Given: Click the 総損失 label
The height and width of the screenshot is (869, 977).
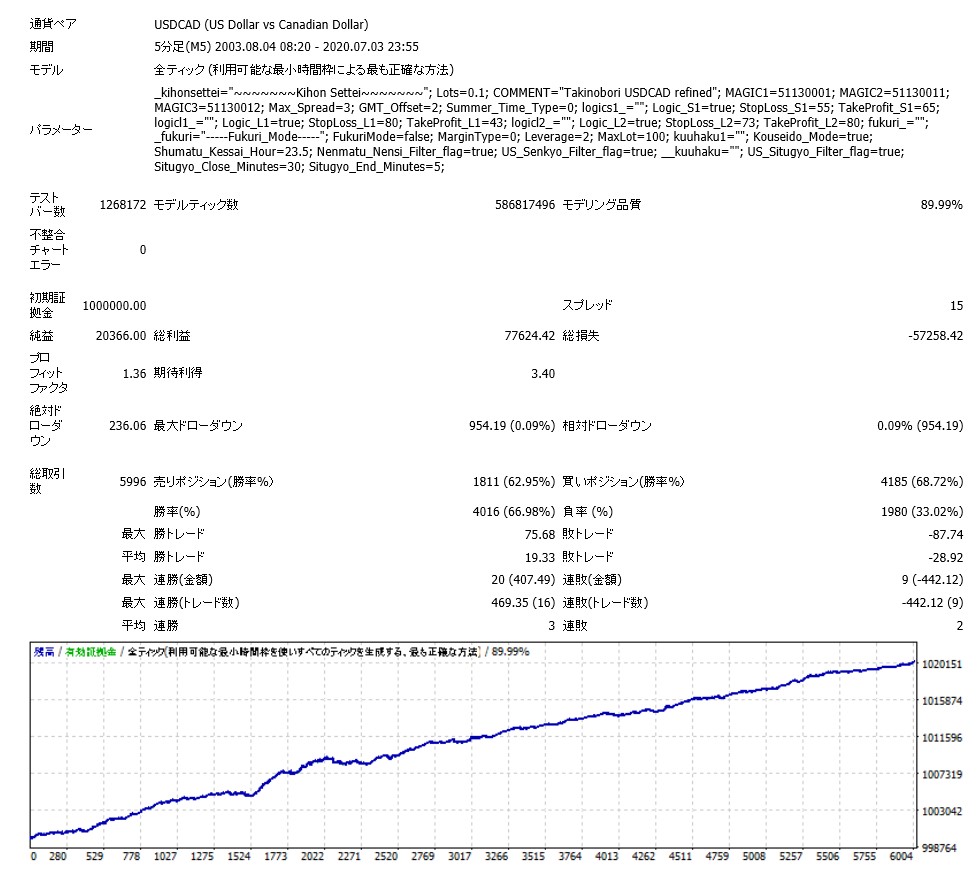Looking at the screenshot, I should (x=581, y=336).
